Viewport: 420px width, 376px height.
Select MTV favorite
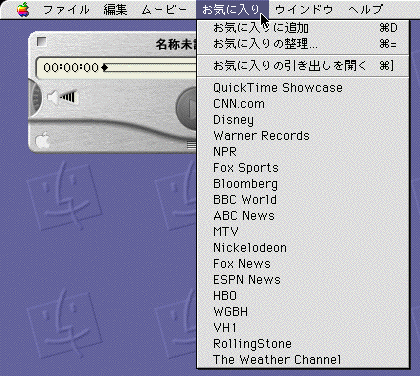click(303, 232)
